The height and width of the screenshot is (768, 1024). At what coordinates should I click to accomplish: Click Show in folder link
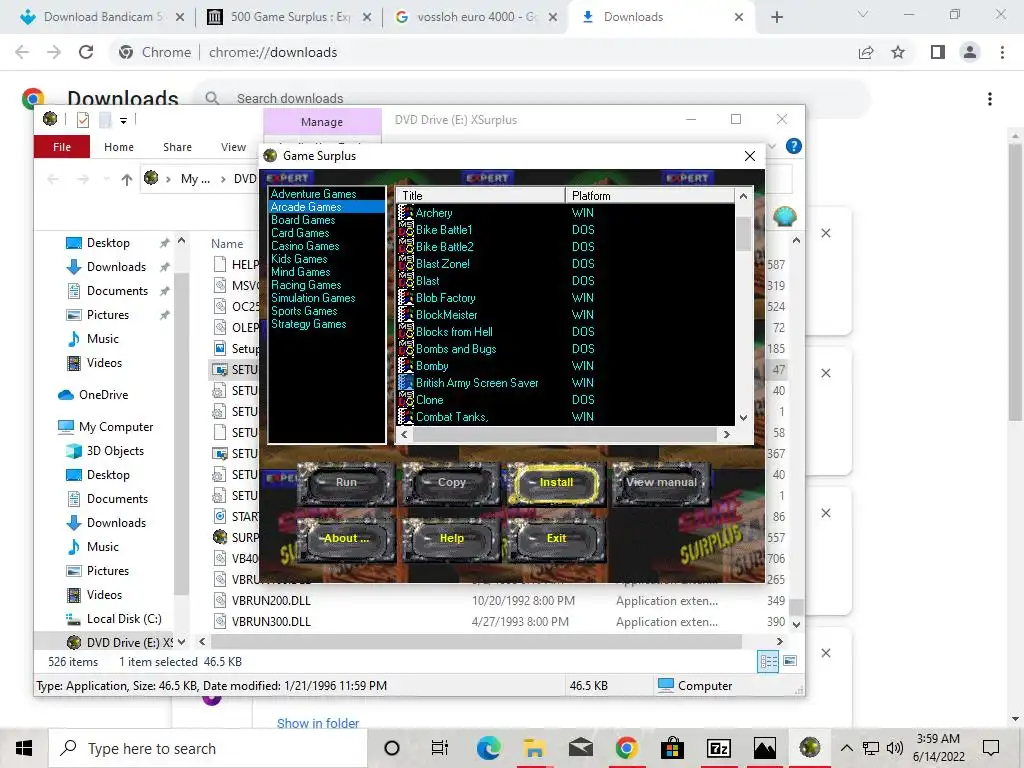tap(318, 723)
